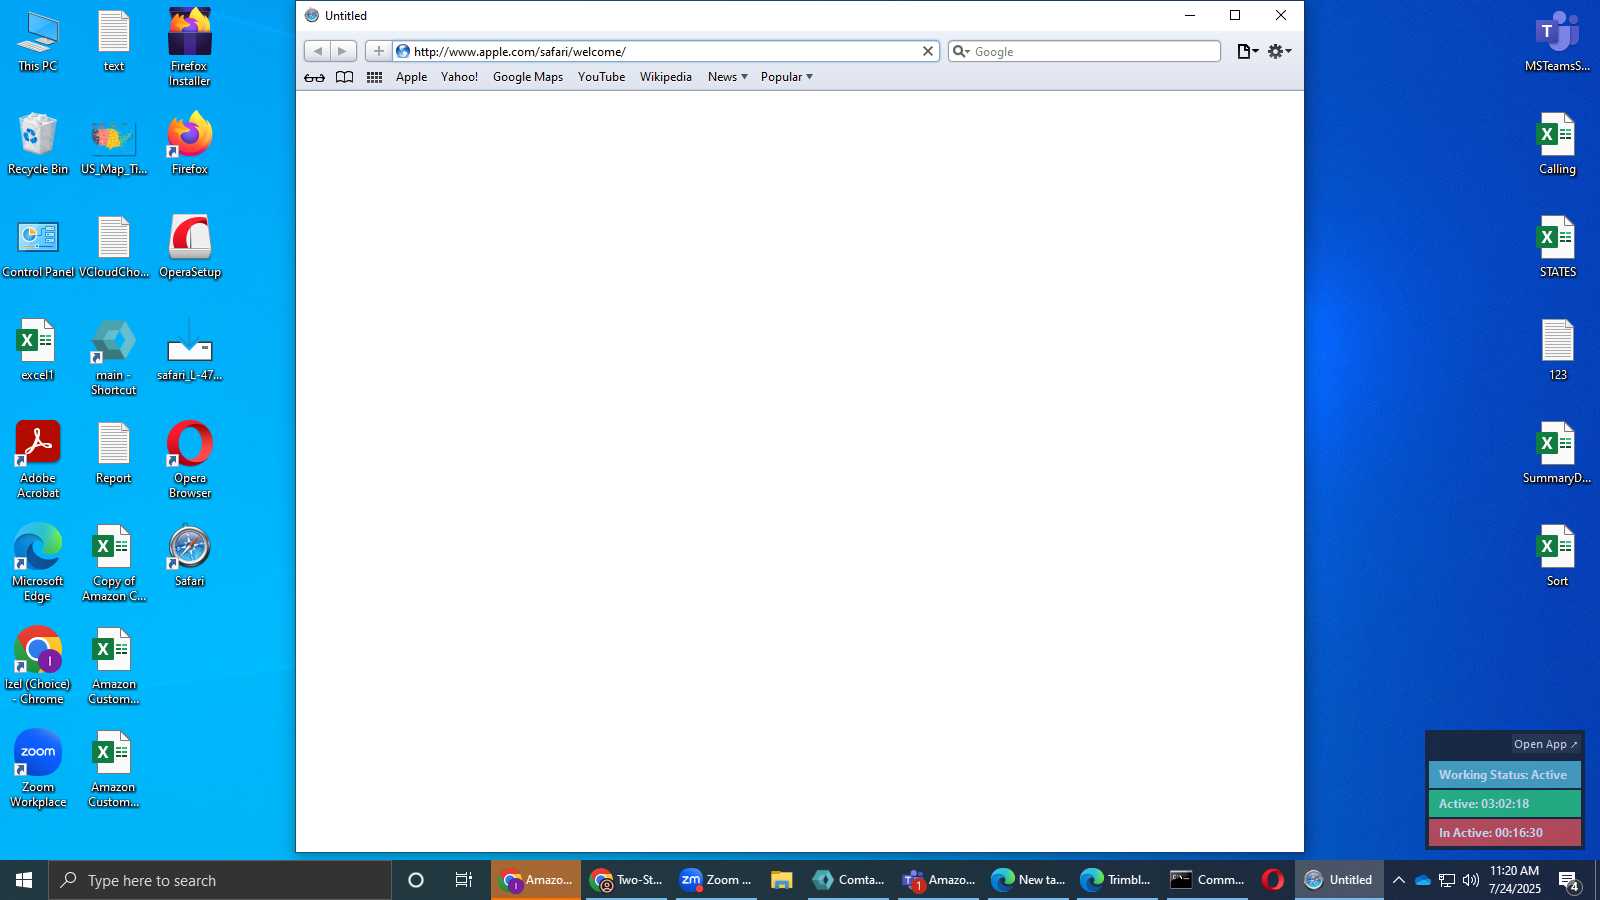The image size is (1600, 900).
Task: Select the STATES Excel file
Action: 1557,248
